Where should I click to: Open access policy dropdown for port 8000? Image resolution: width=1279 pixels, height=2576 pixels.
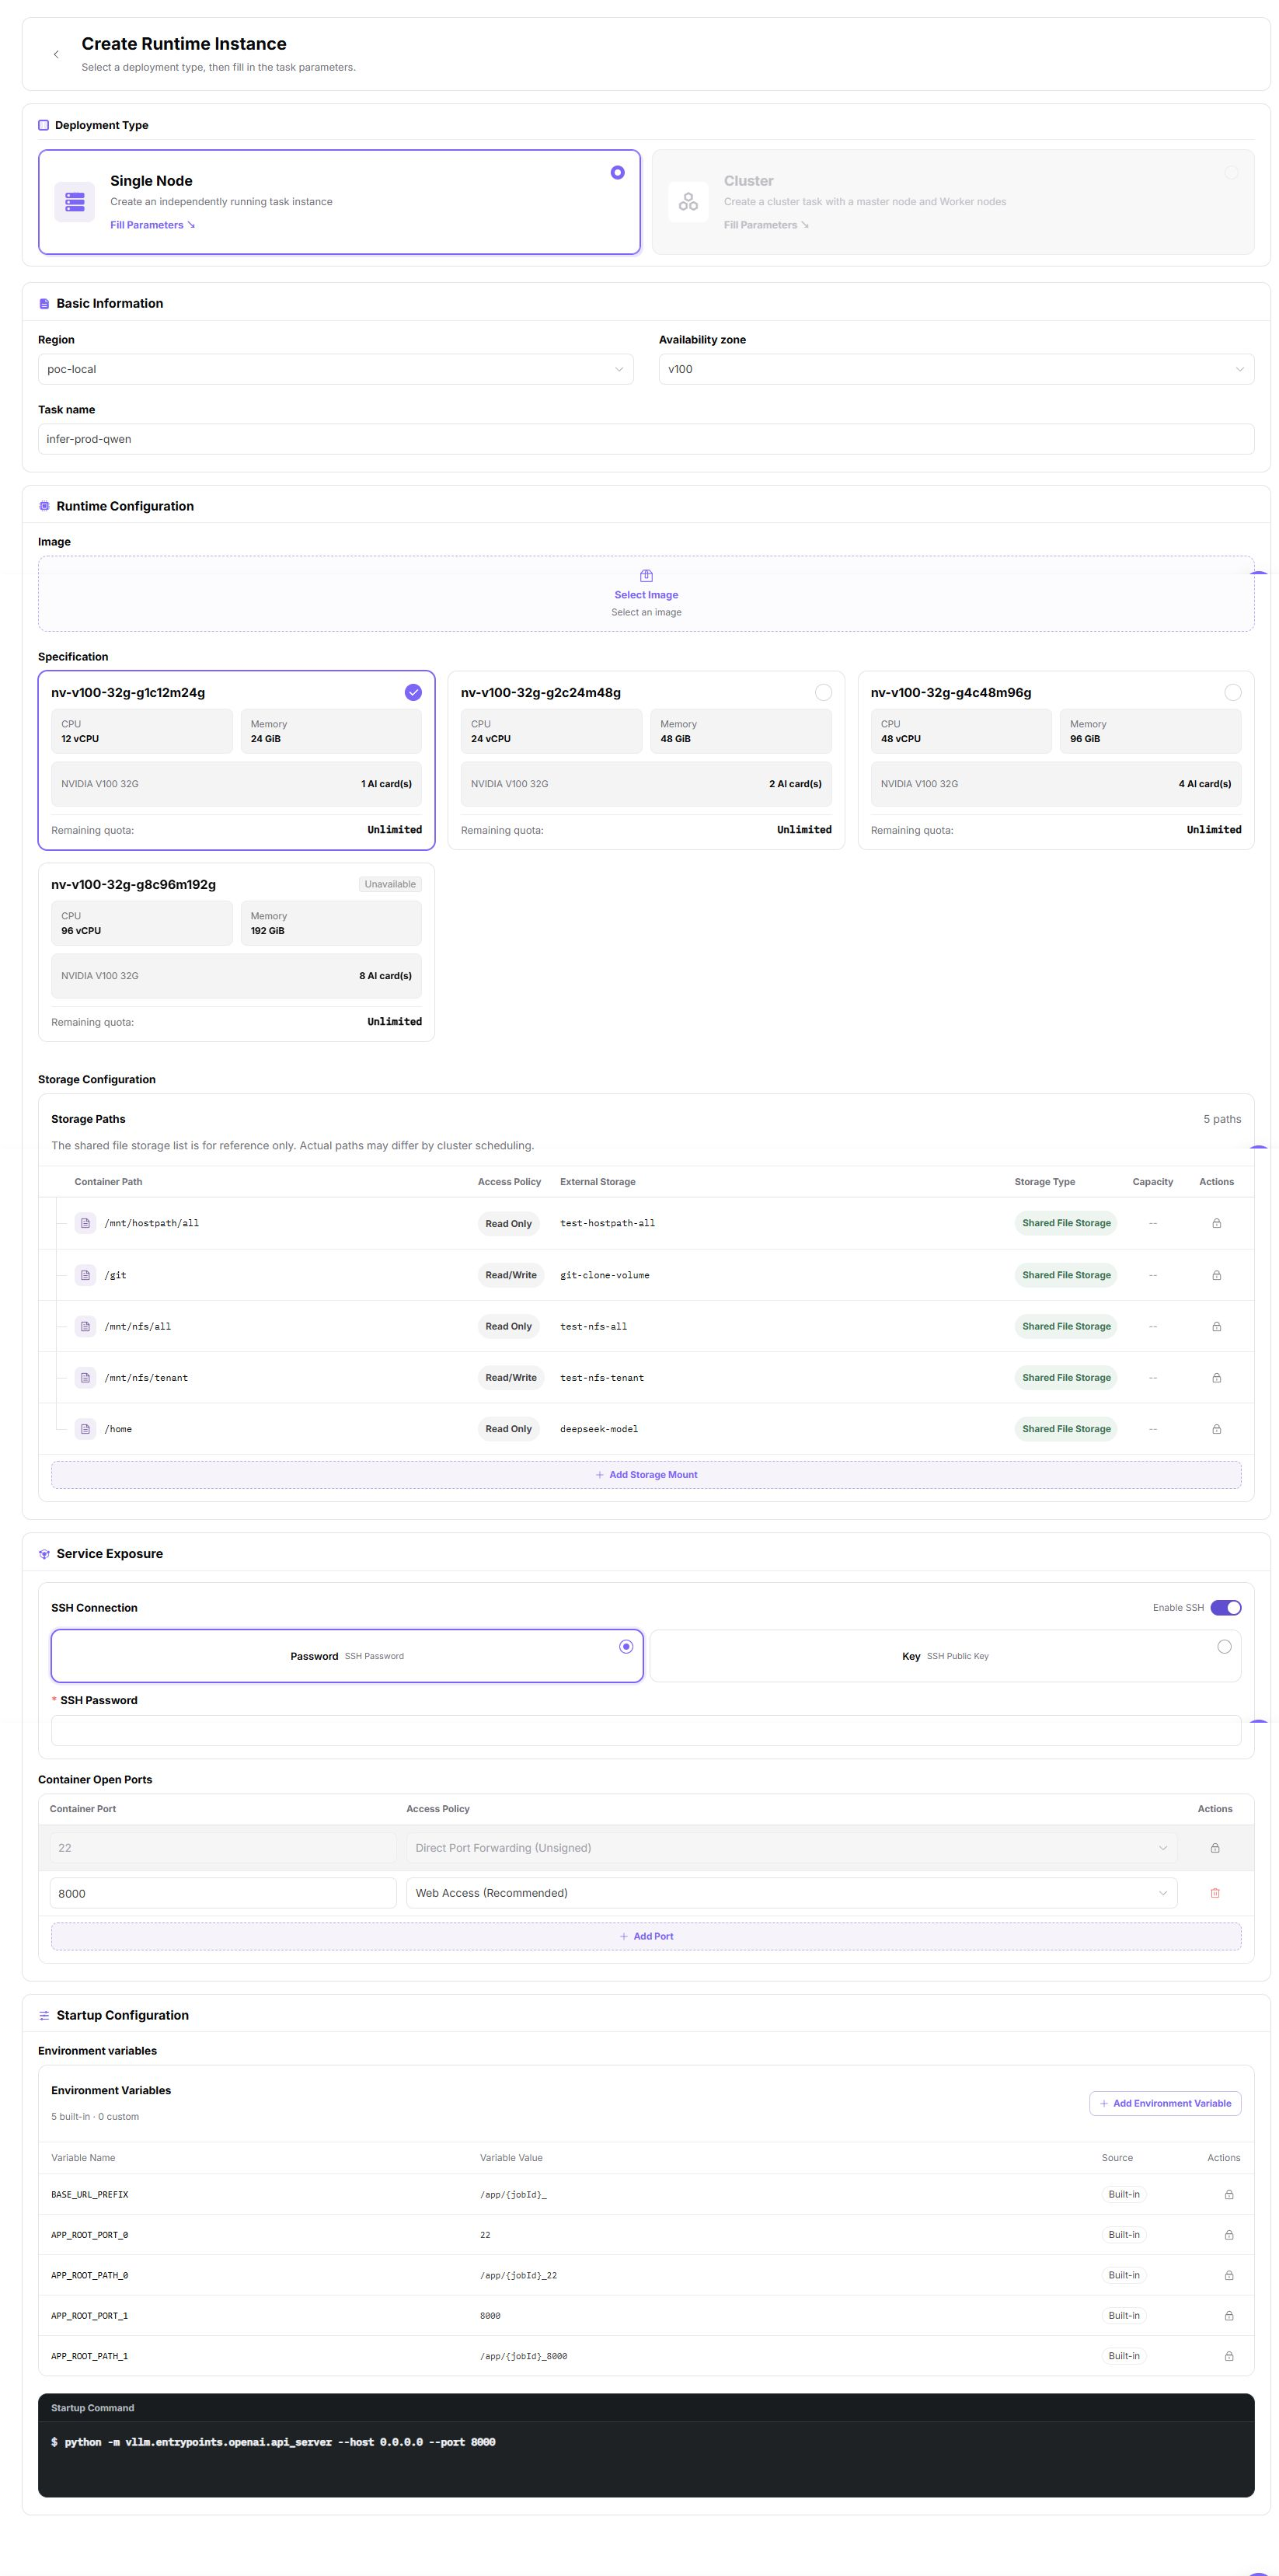[x=791, y=1893]
